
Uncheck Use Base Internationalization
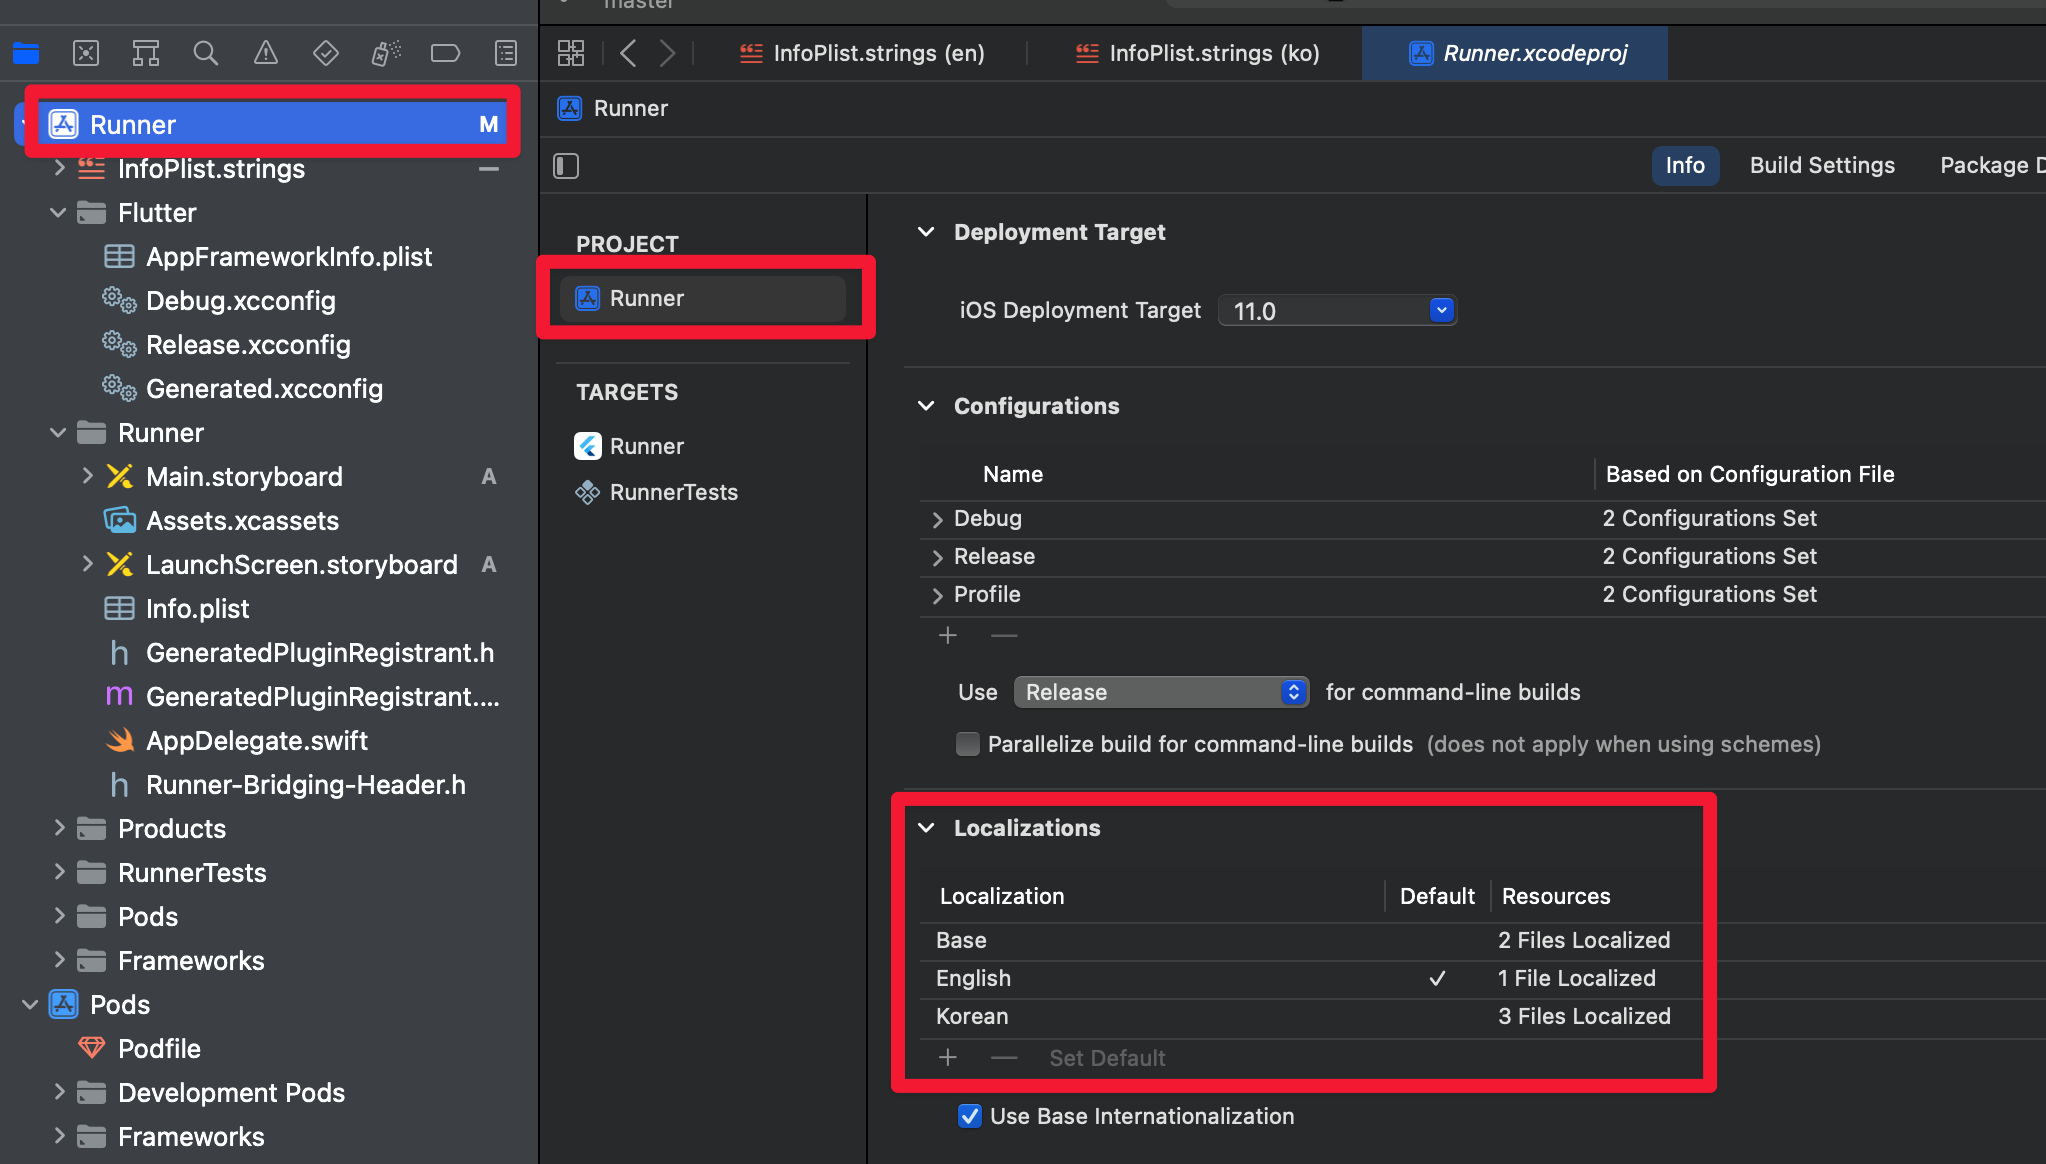[969, 1116]
